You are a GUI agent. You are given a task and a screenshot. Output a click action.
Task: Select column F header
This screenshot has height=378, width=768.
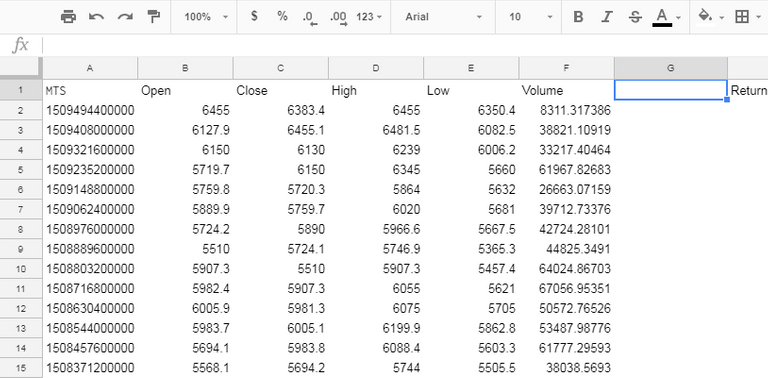click(566, 68)
